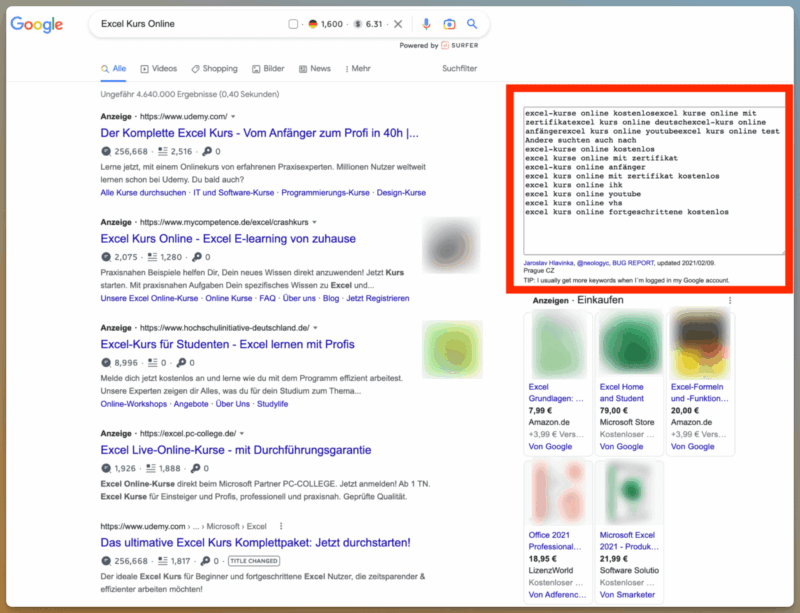Open the three-dot menu on the Einkaufen panel
The height and width of the screenshot is (613, 800).
click(x=730, y=301)
